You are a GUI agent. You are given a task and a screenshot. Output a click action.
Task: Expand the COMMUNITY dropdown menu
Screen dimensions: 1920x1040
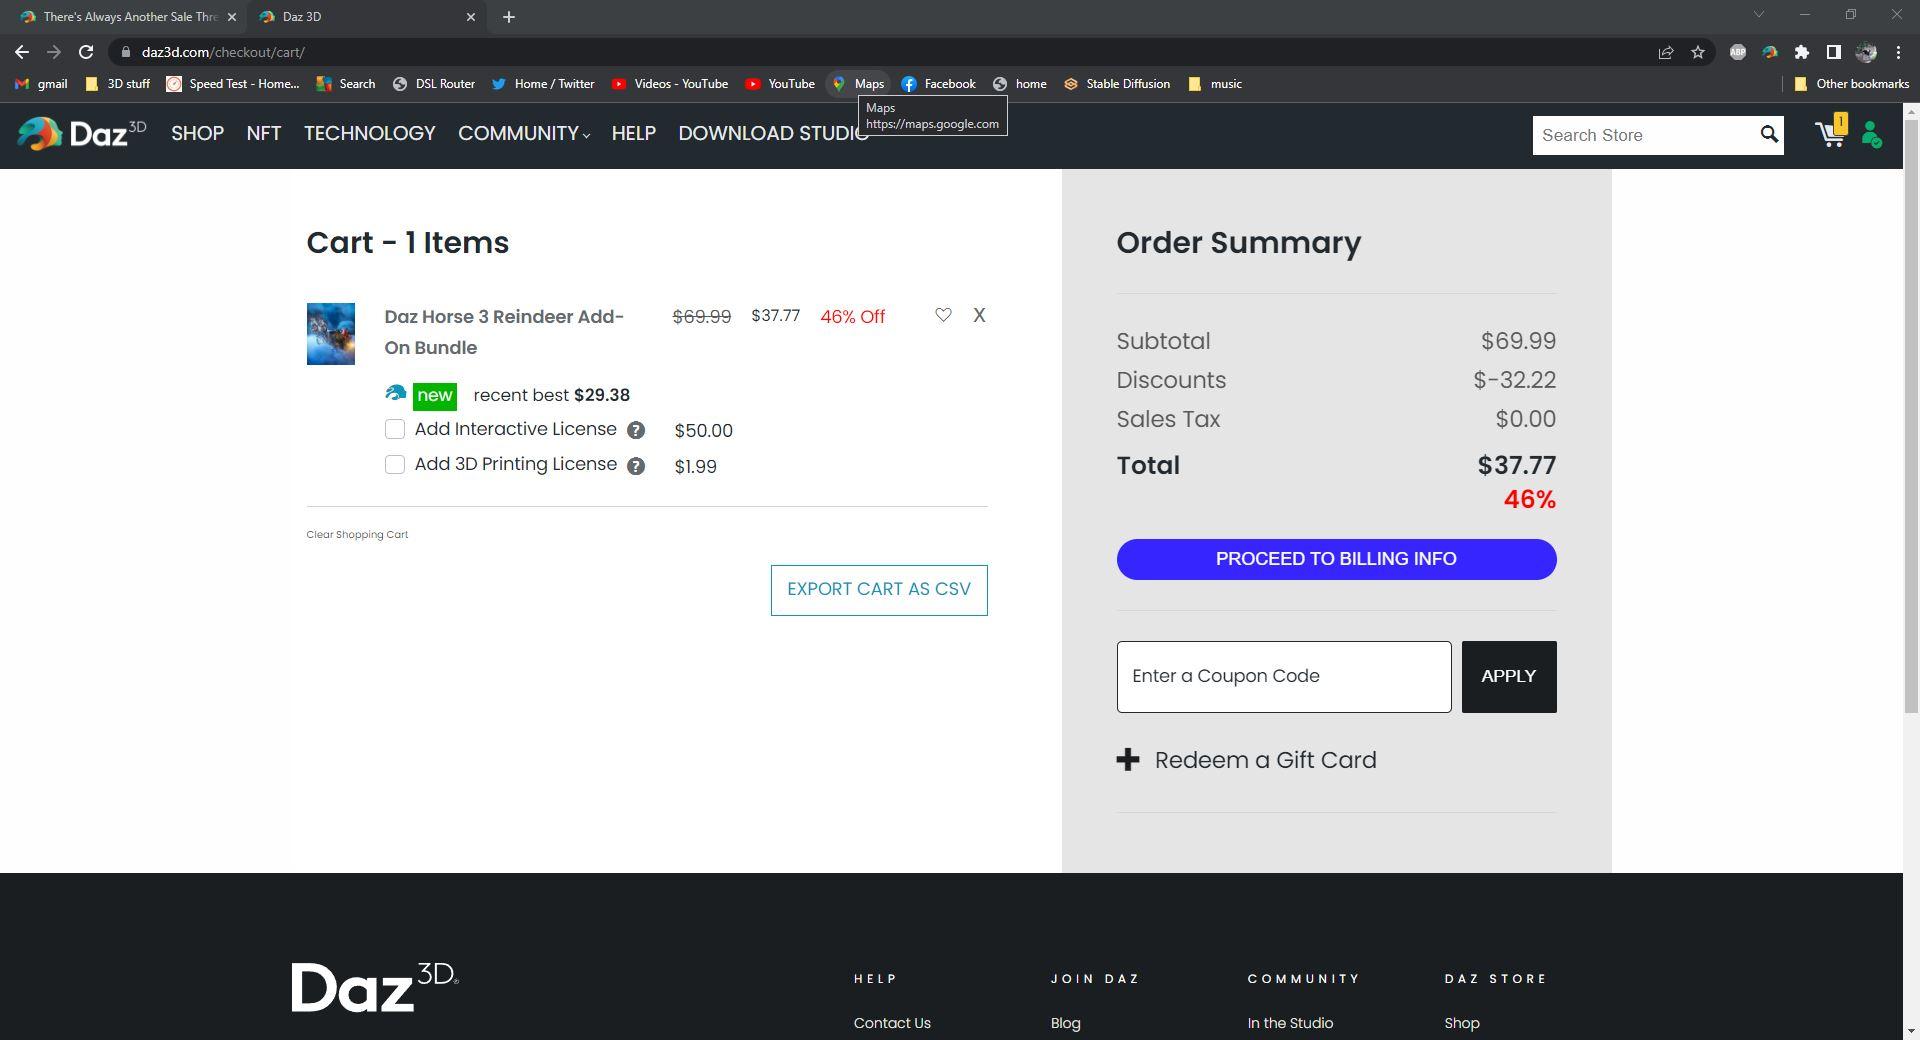tap(524, 134)
